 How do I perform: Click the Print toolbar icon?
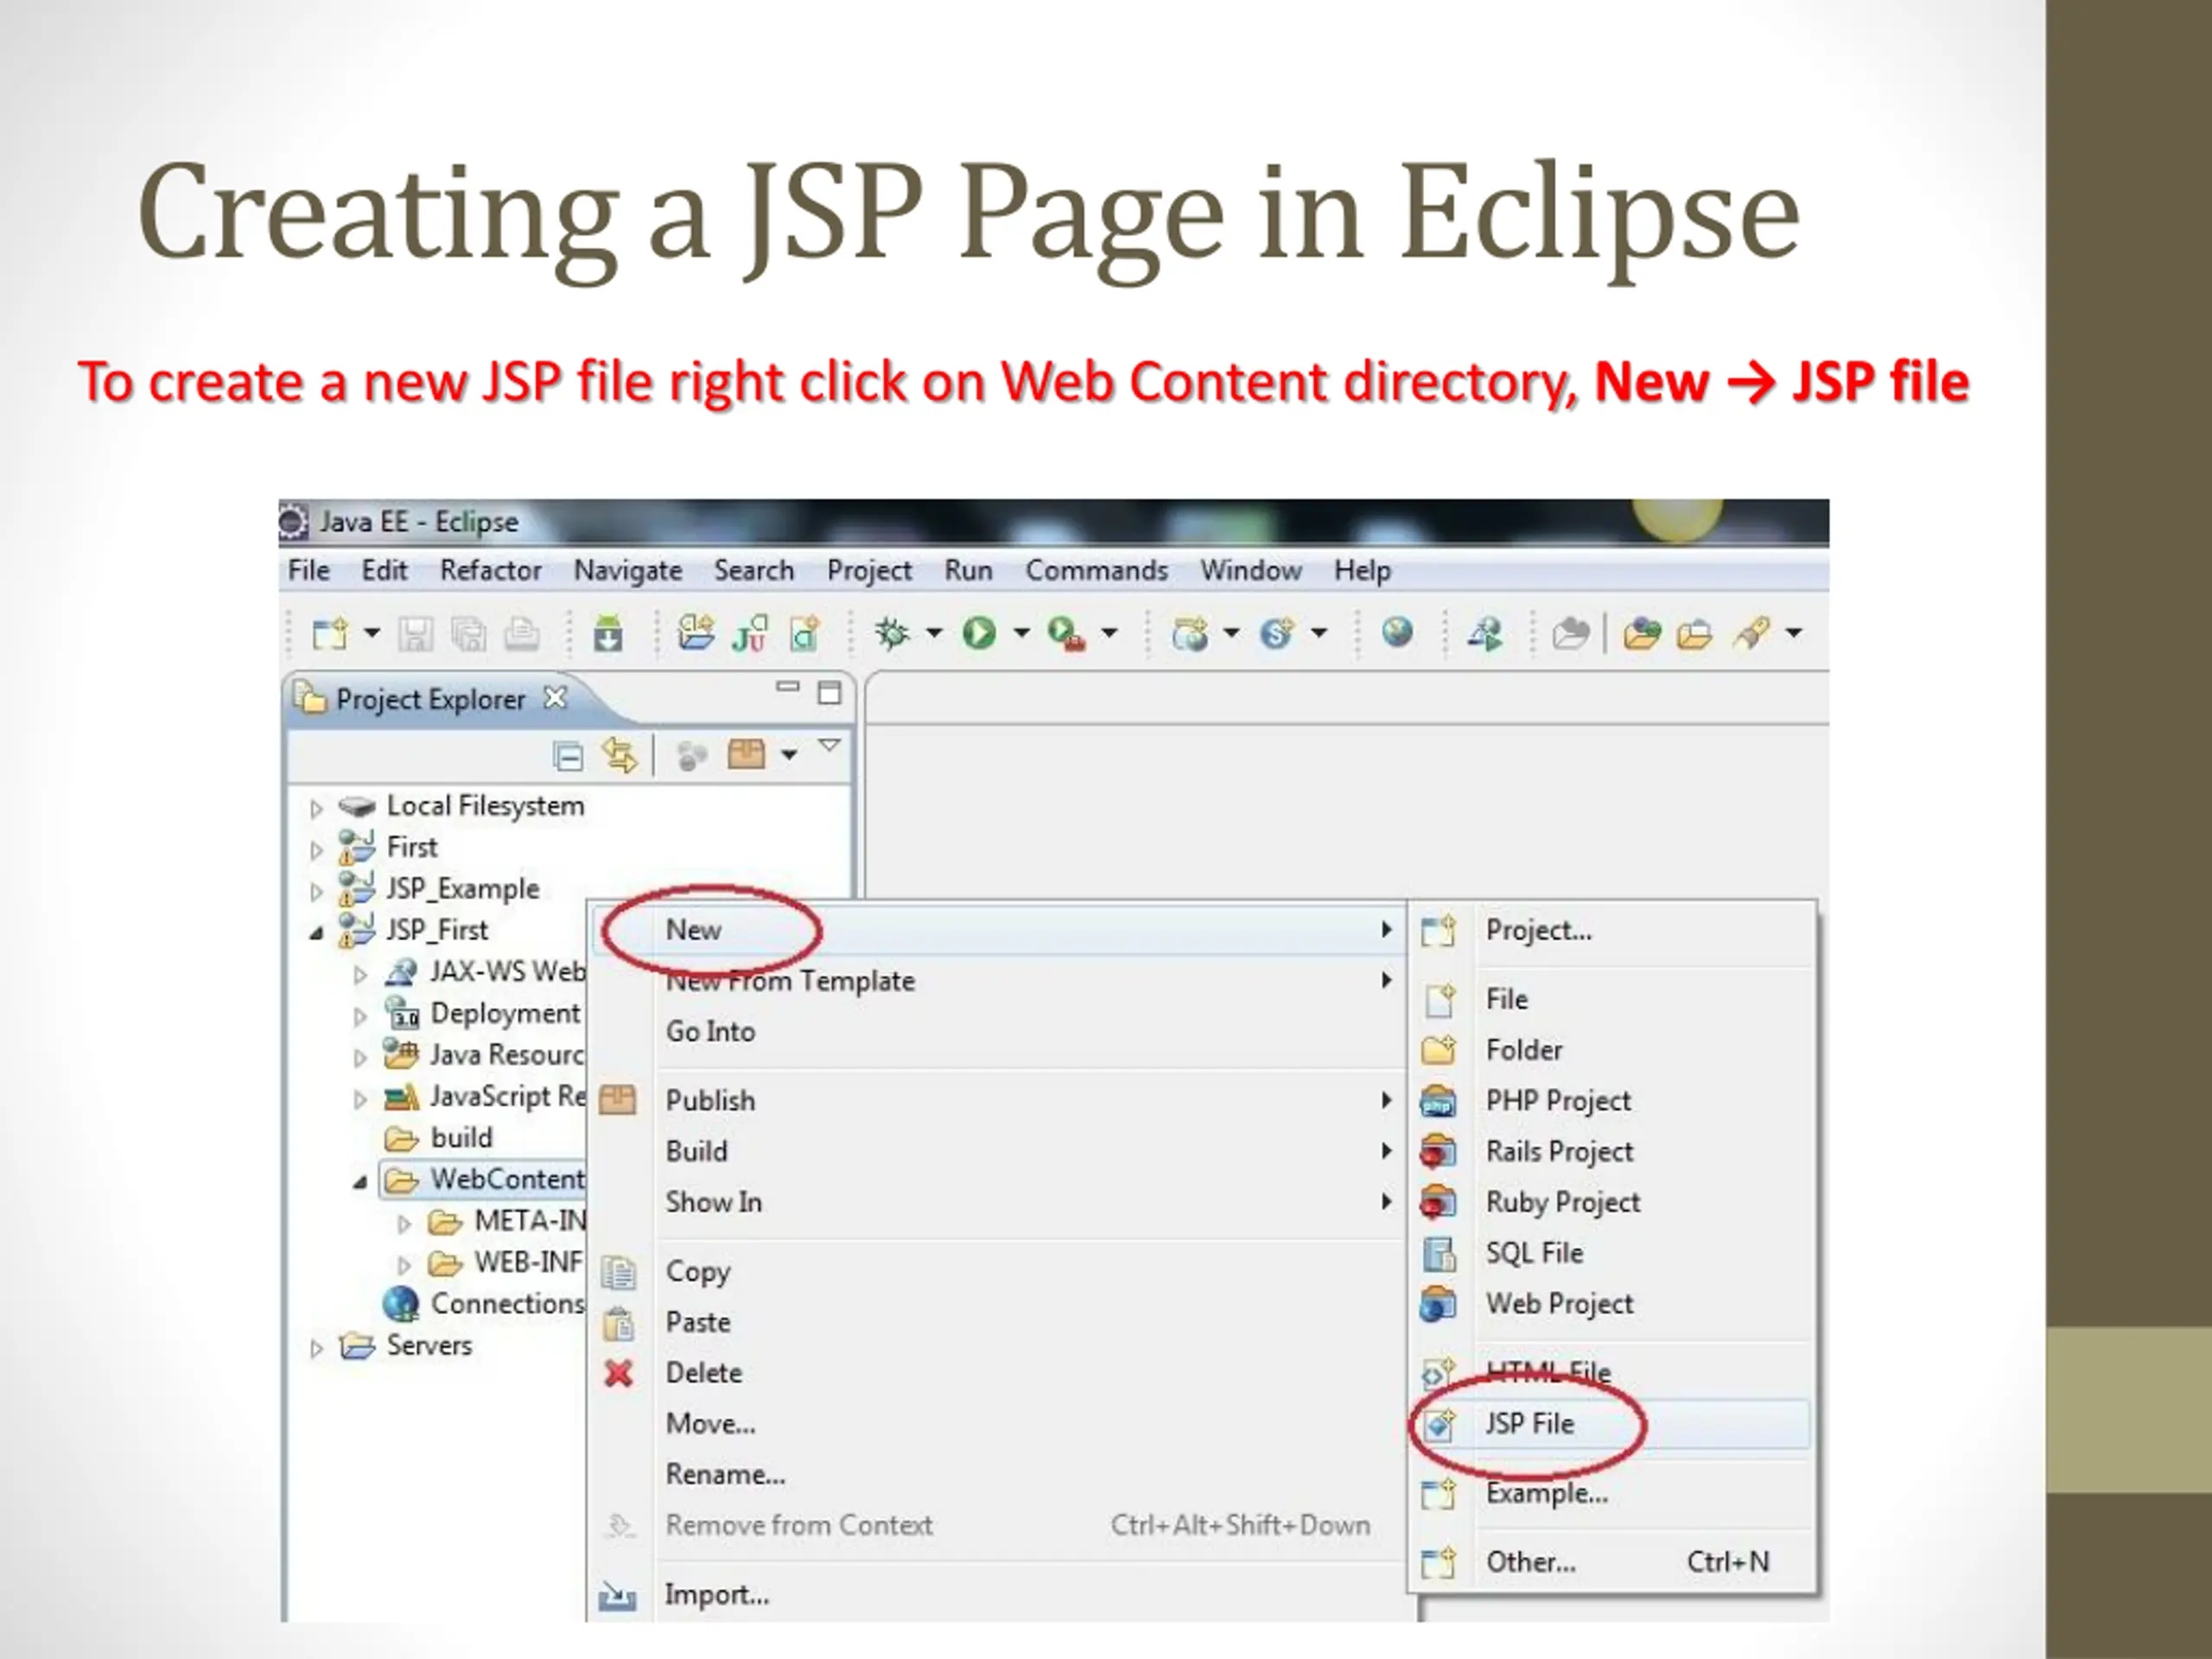click(x=522, y=634)
